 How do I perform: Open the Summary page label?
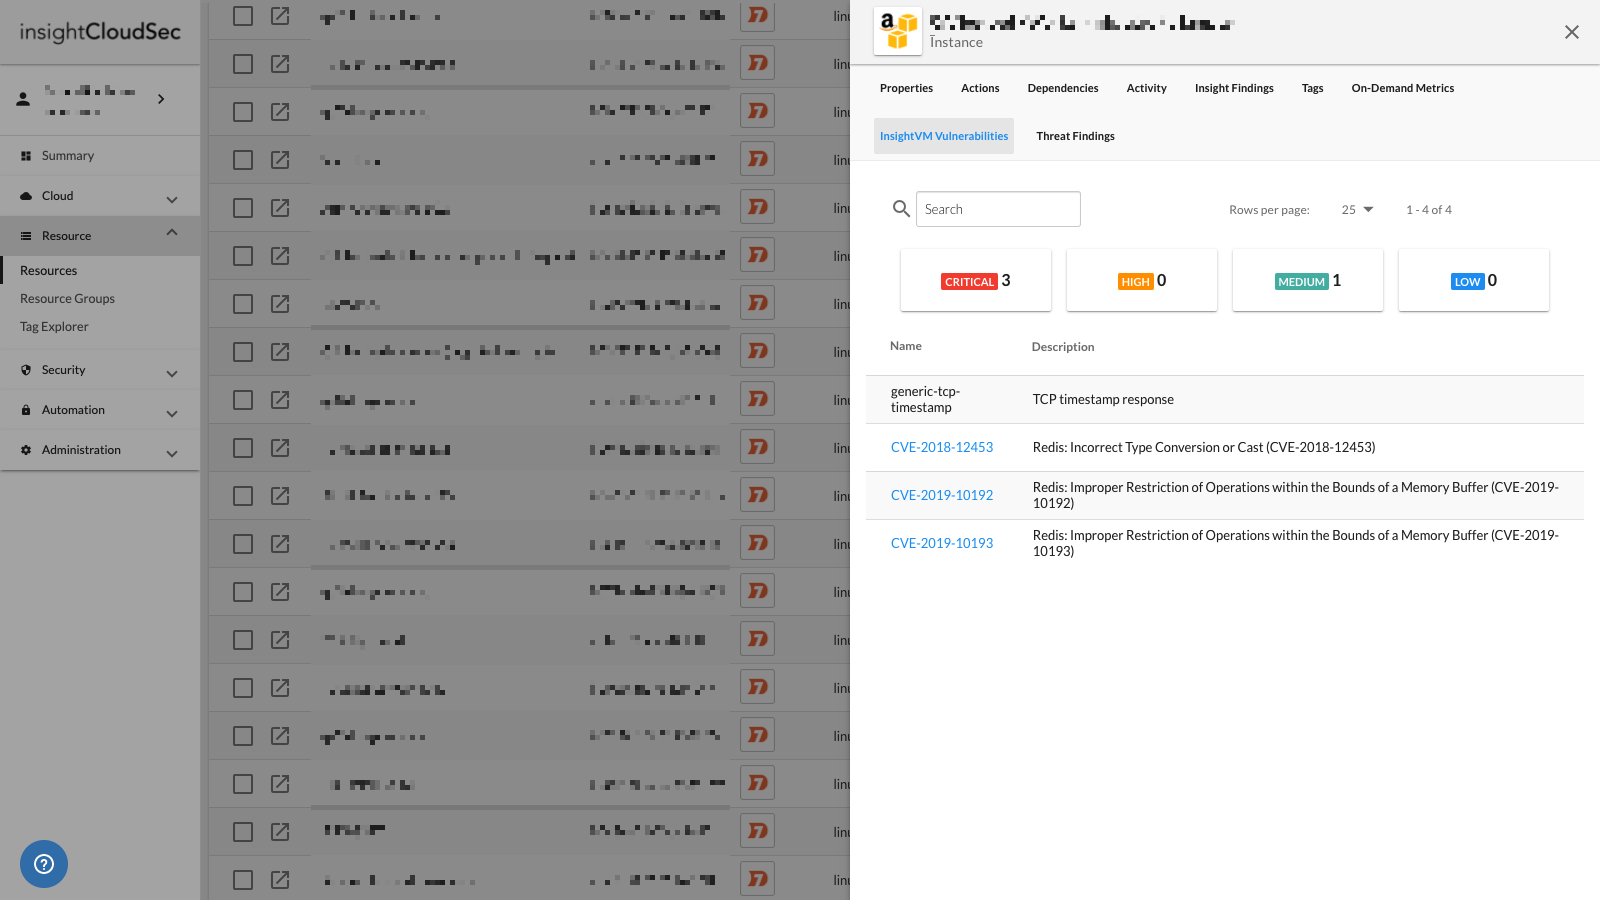point(68,156)
